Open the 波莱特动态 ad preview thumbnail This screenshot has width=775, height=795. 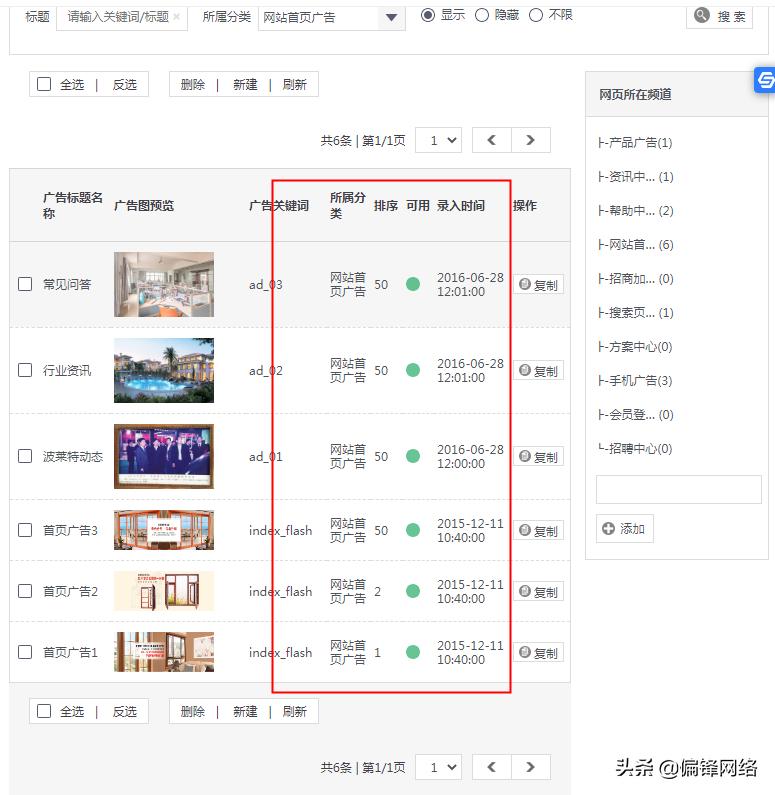[x=164, y=456]
